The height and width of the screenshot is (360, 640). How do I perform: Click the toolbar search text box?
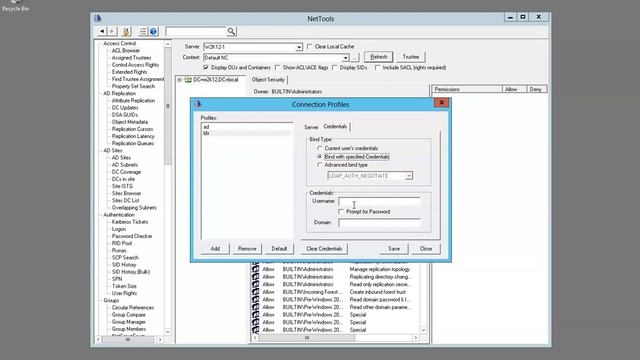pos(196,31)
